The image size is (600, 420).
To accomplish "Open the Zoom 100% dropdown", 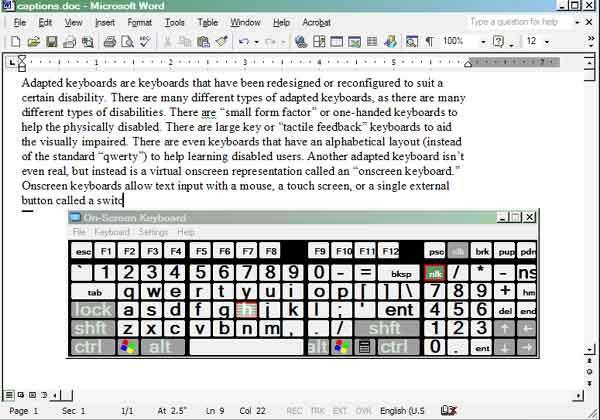I will [x=483, y=42].
